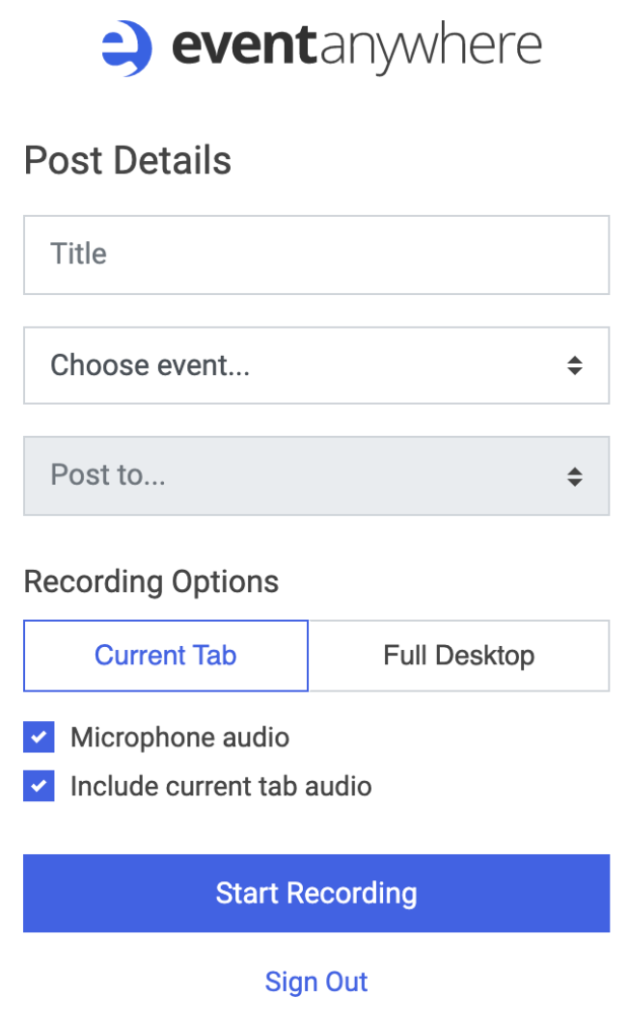Image resolution: width=629 pixels, height=1024 pixels.
Task: Click the blue eventanywhere logo icon
Action: point(127,48)
